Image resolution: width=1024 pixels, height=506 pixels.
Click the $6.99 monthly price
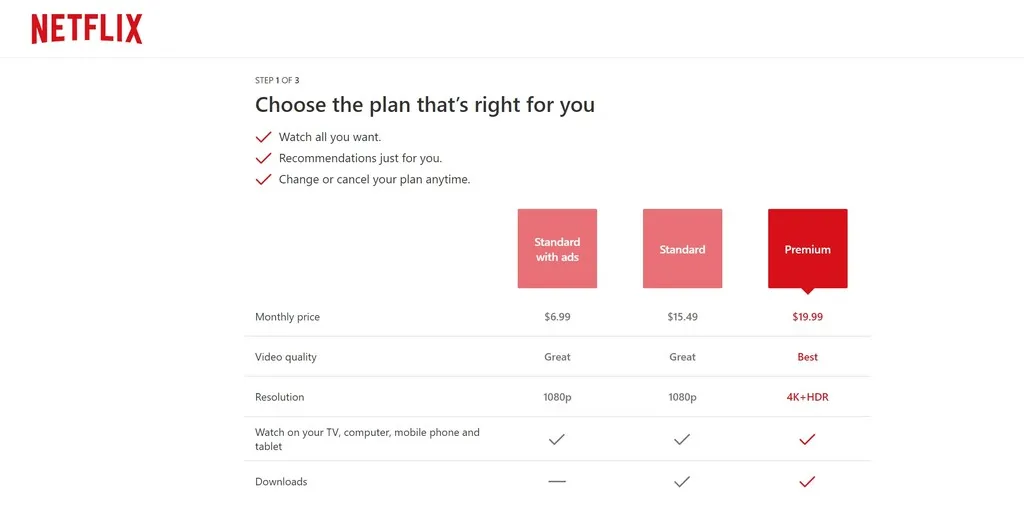557,317
